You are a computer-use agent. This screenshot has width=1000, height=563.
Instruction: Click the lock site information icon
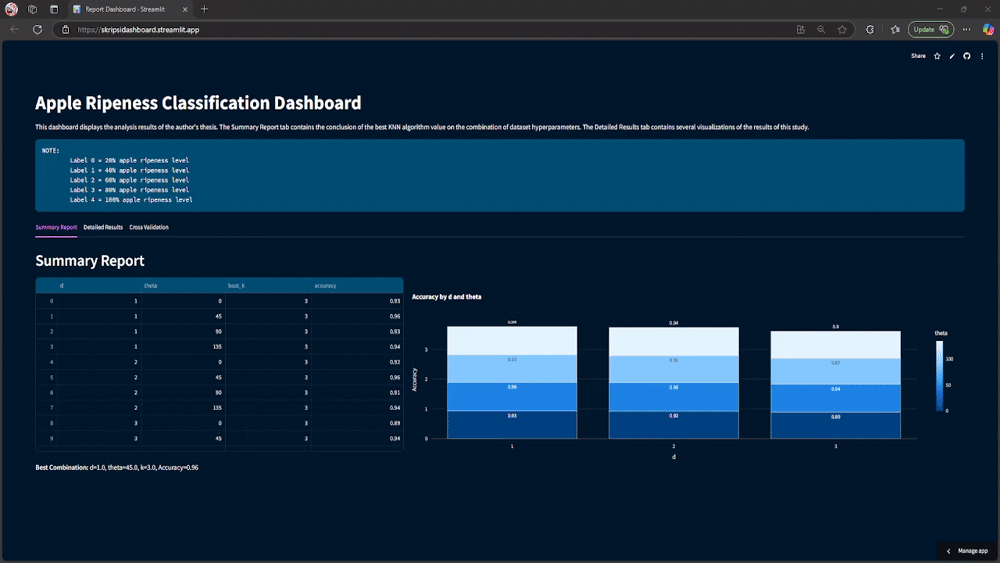pos(66,29)
